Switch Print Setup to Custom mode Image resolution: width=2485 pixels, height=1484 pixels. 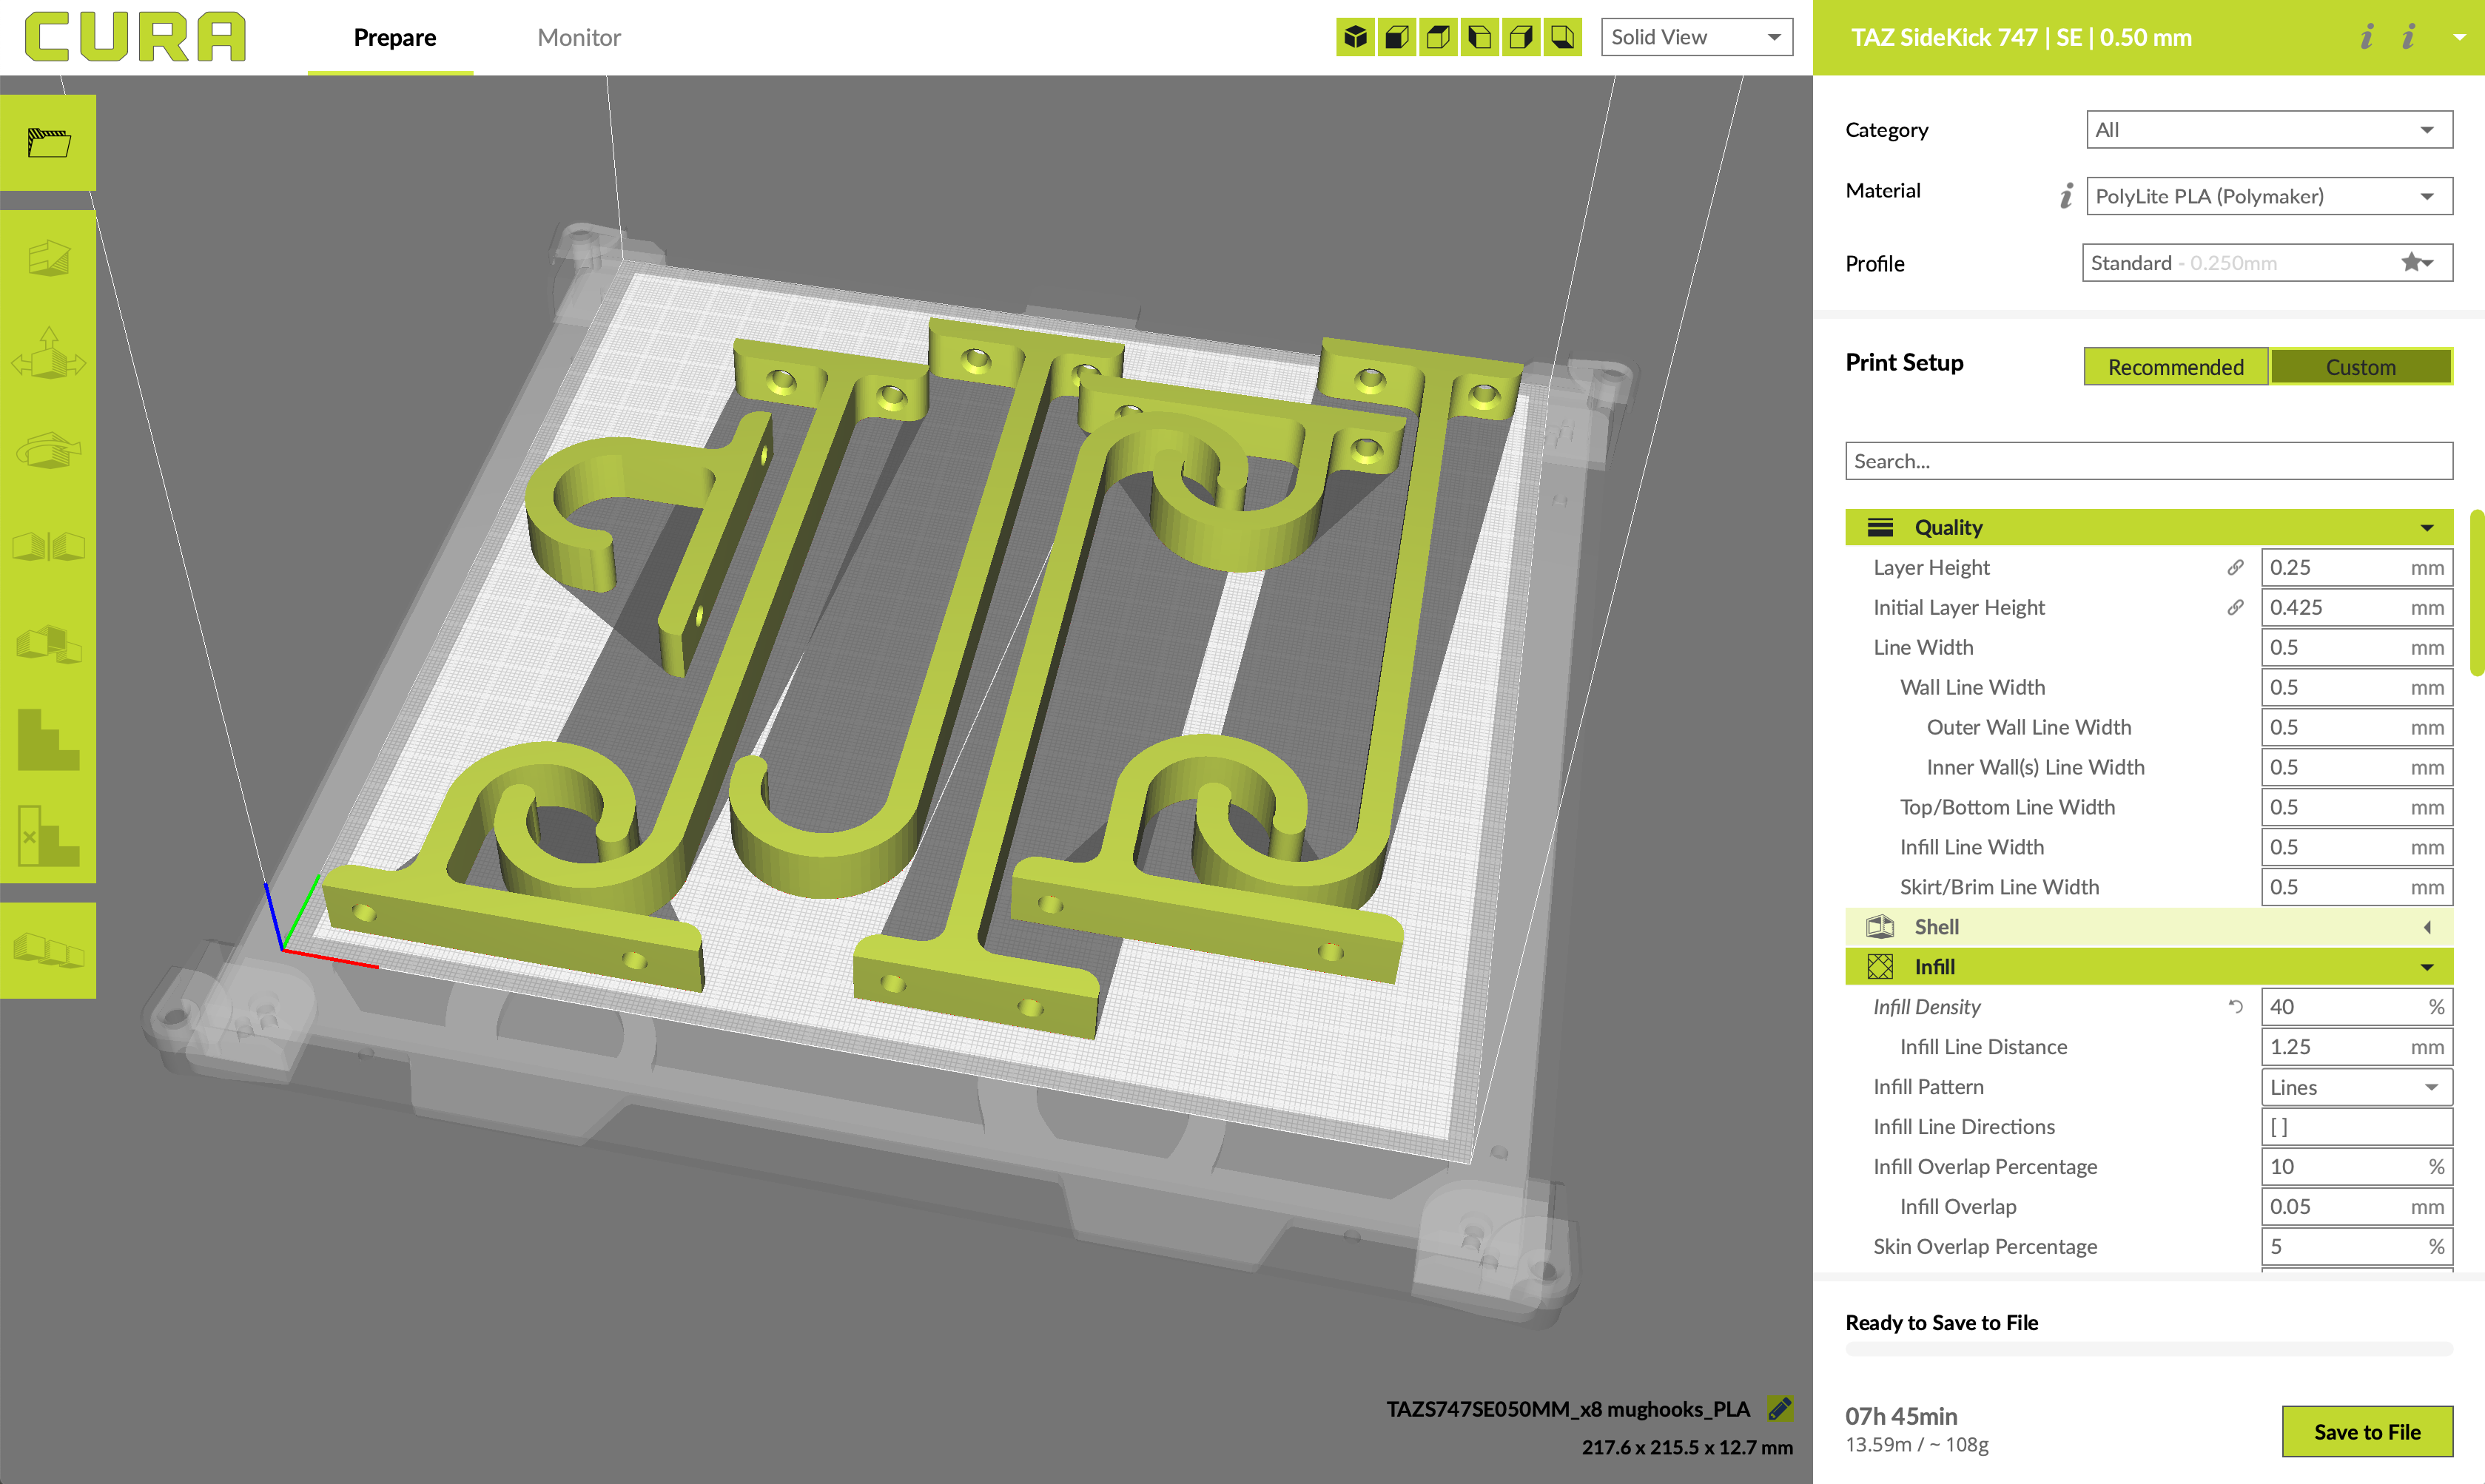(2360, 367)
